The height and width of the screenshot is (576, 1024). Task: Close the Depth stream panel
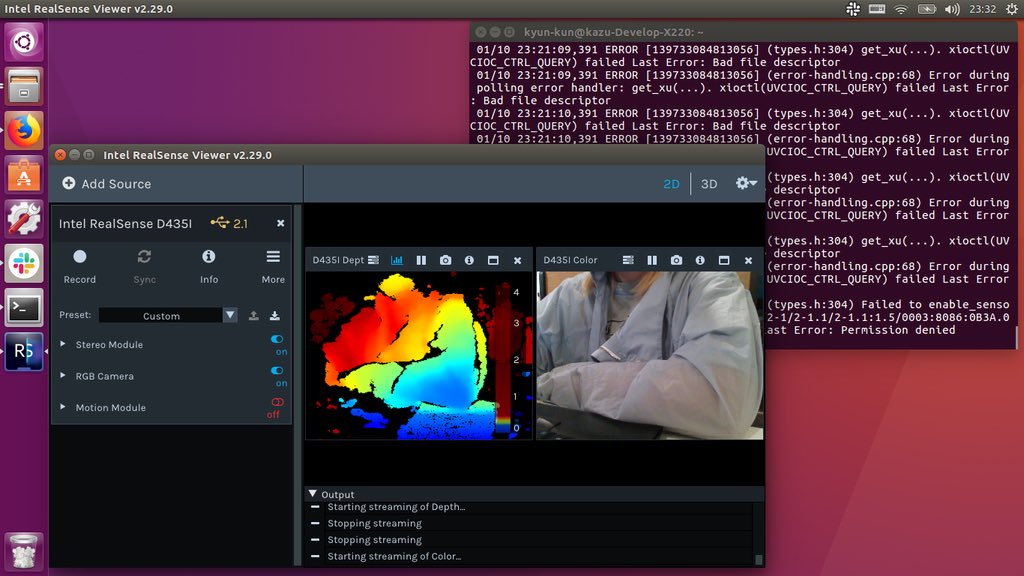click(x=517, y=260)
